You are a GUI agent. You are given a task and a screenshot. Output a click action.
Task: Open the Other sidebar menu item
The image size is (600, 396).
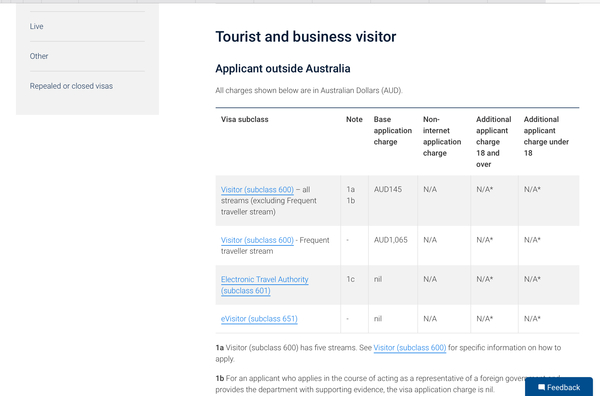[x=39, y=56]
